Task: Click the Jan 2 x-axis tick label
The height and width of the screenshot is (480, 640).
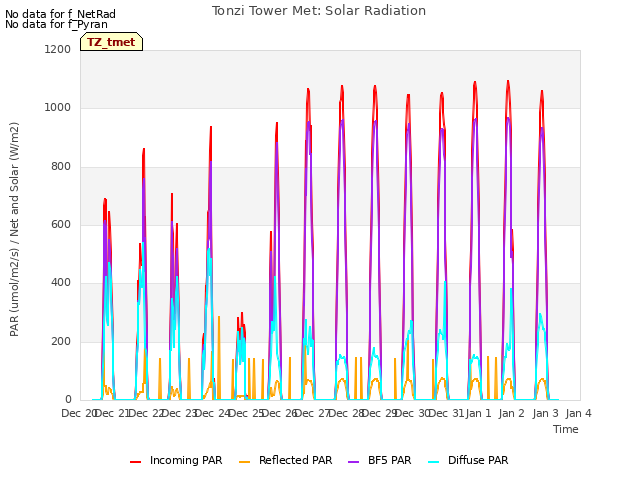Action: (512, 413)
